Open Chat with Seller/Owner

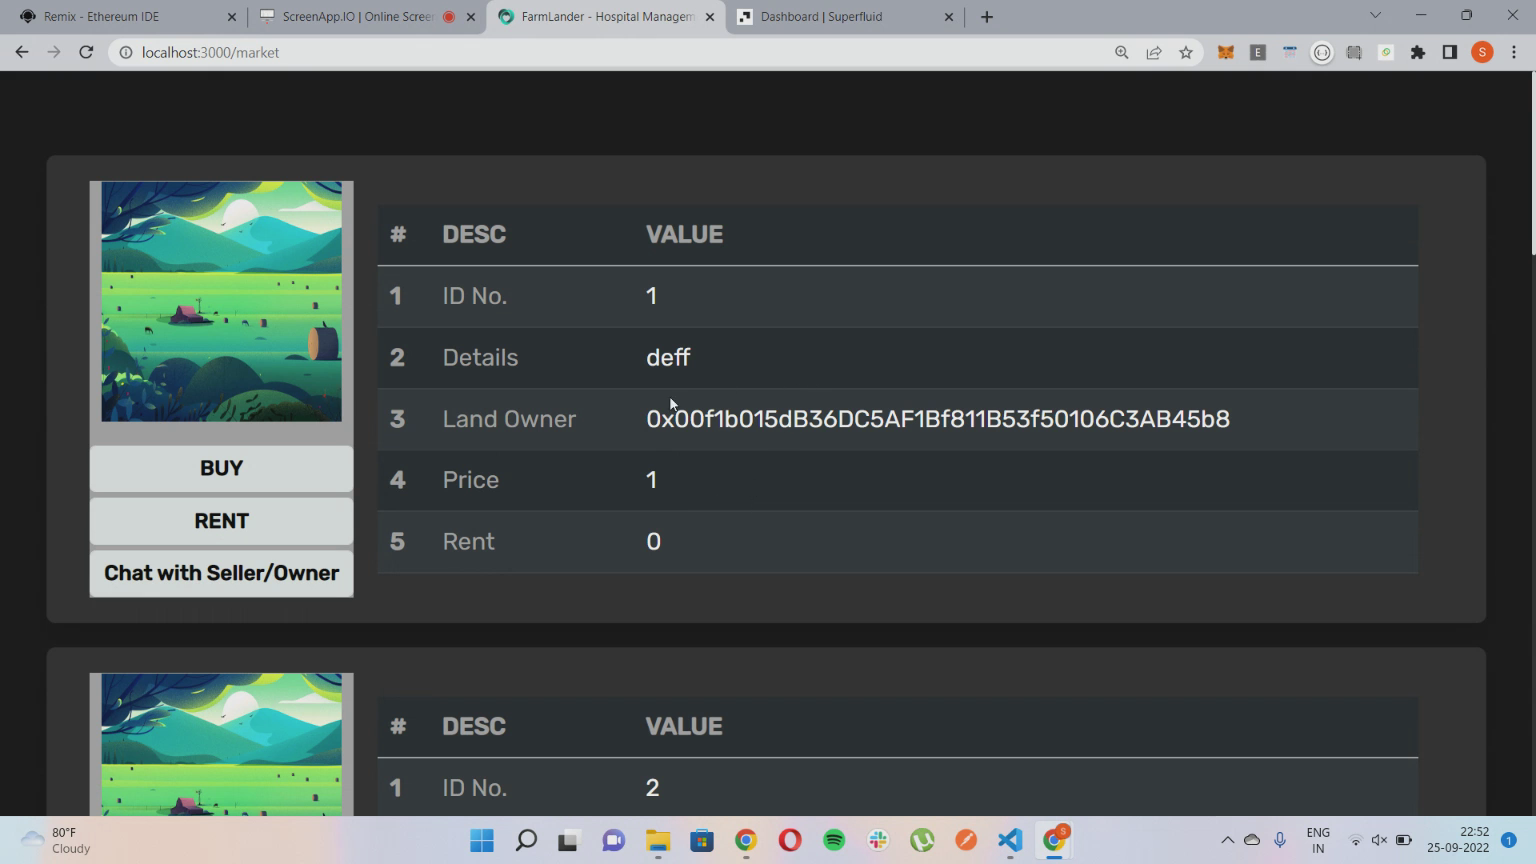(221, 574)
